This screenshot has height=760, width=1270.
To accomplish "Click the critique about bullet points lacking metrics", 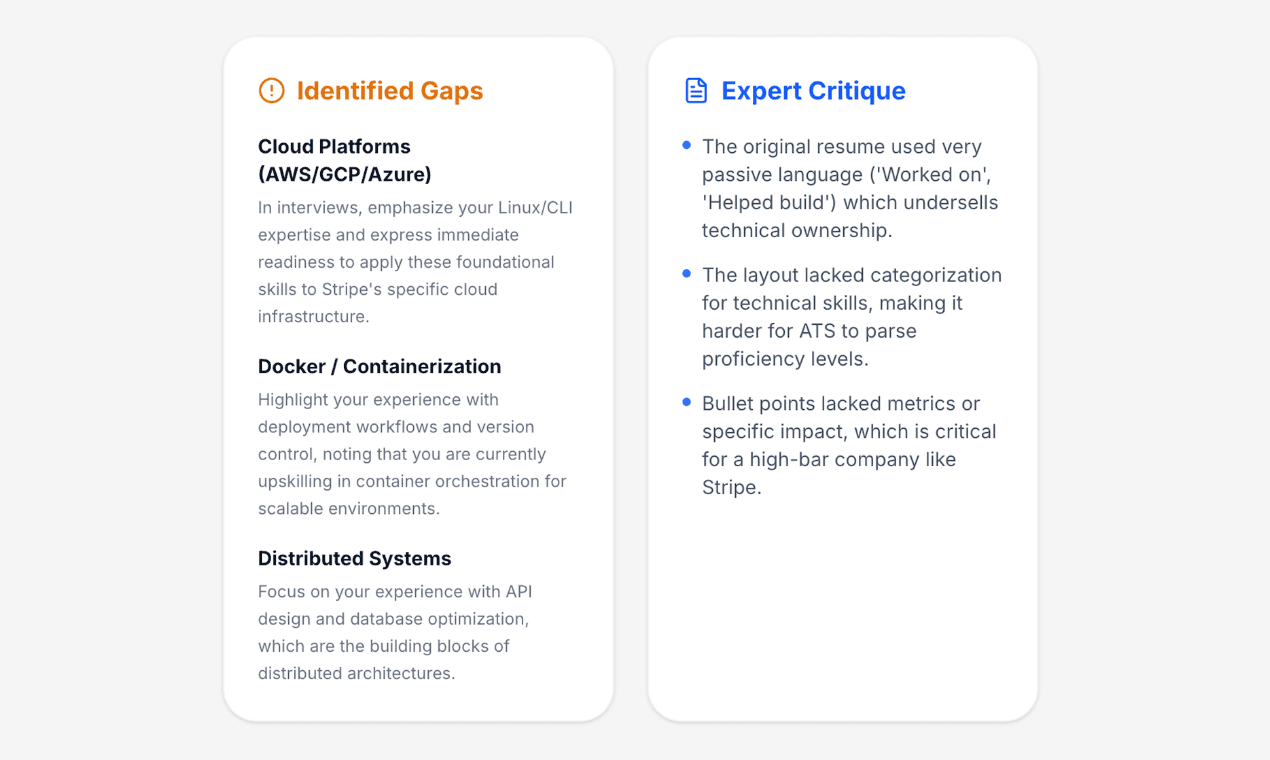I will [x=848, y=446].
